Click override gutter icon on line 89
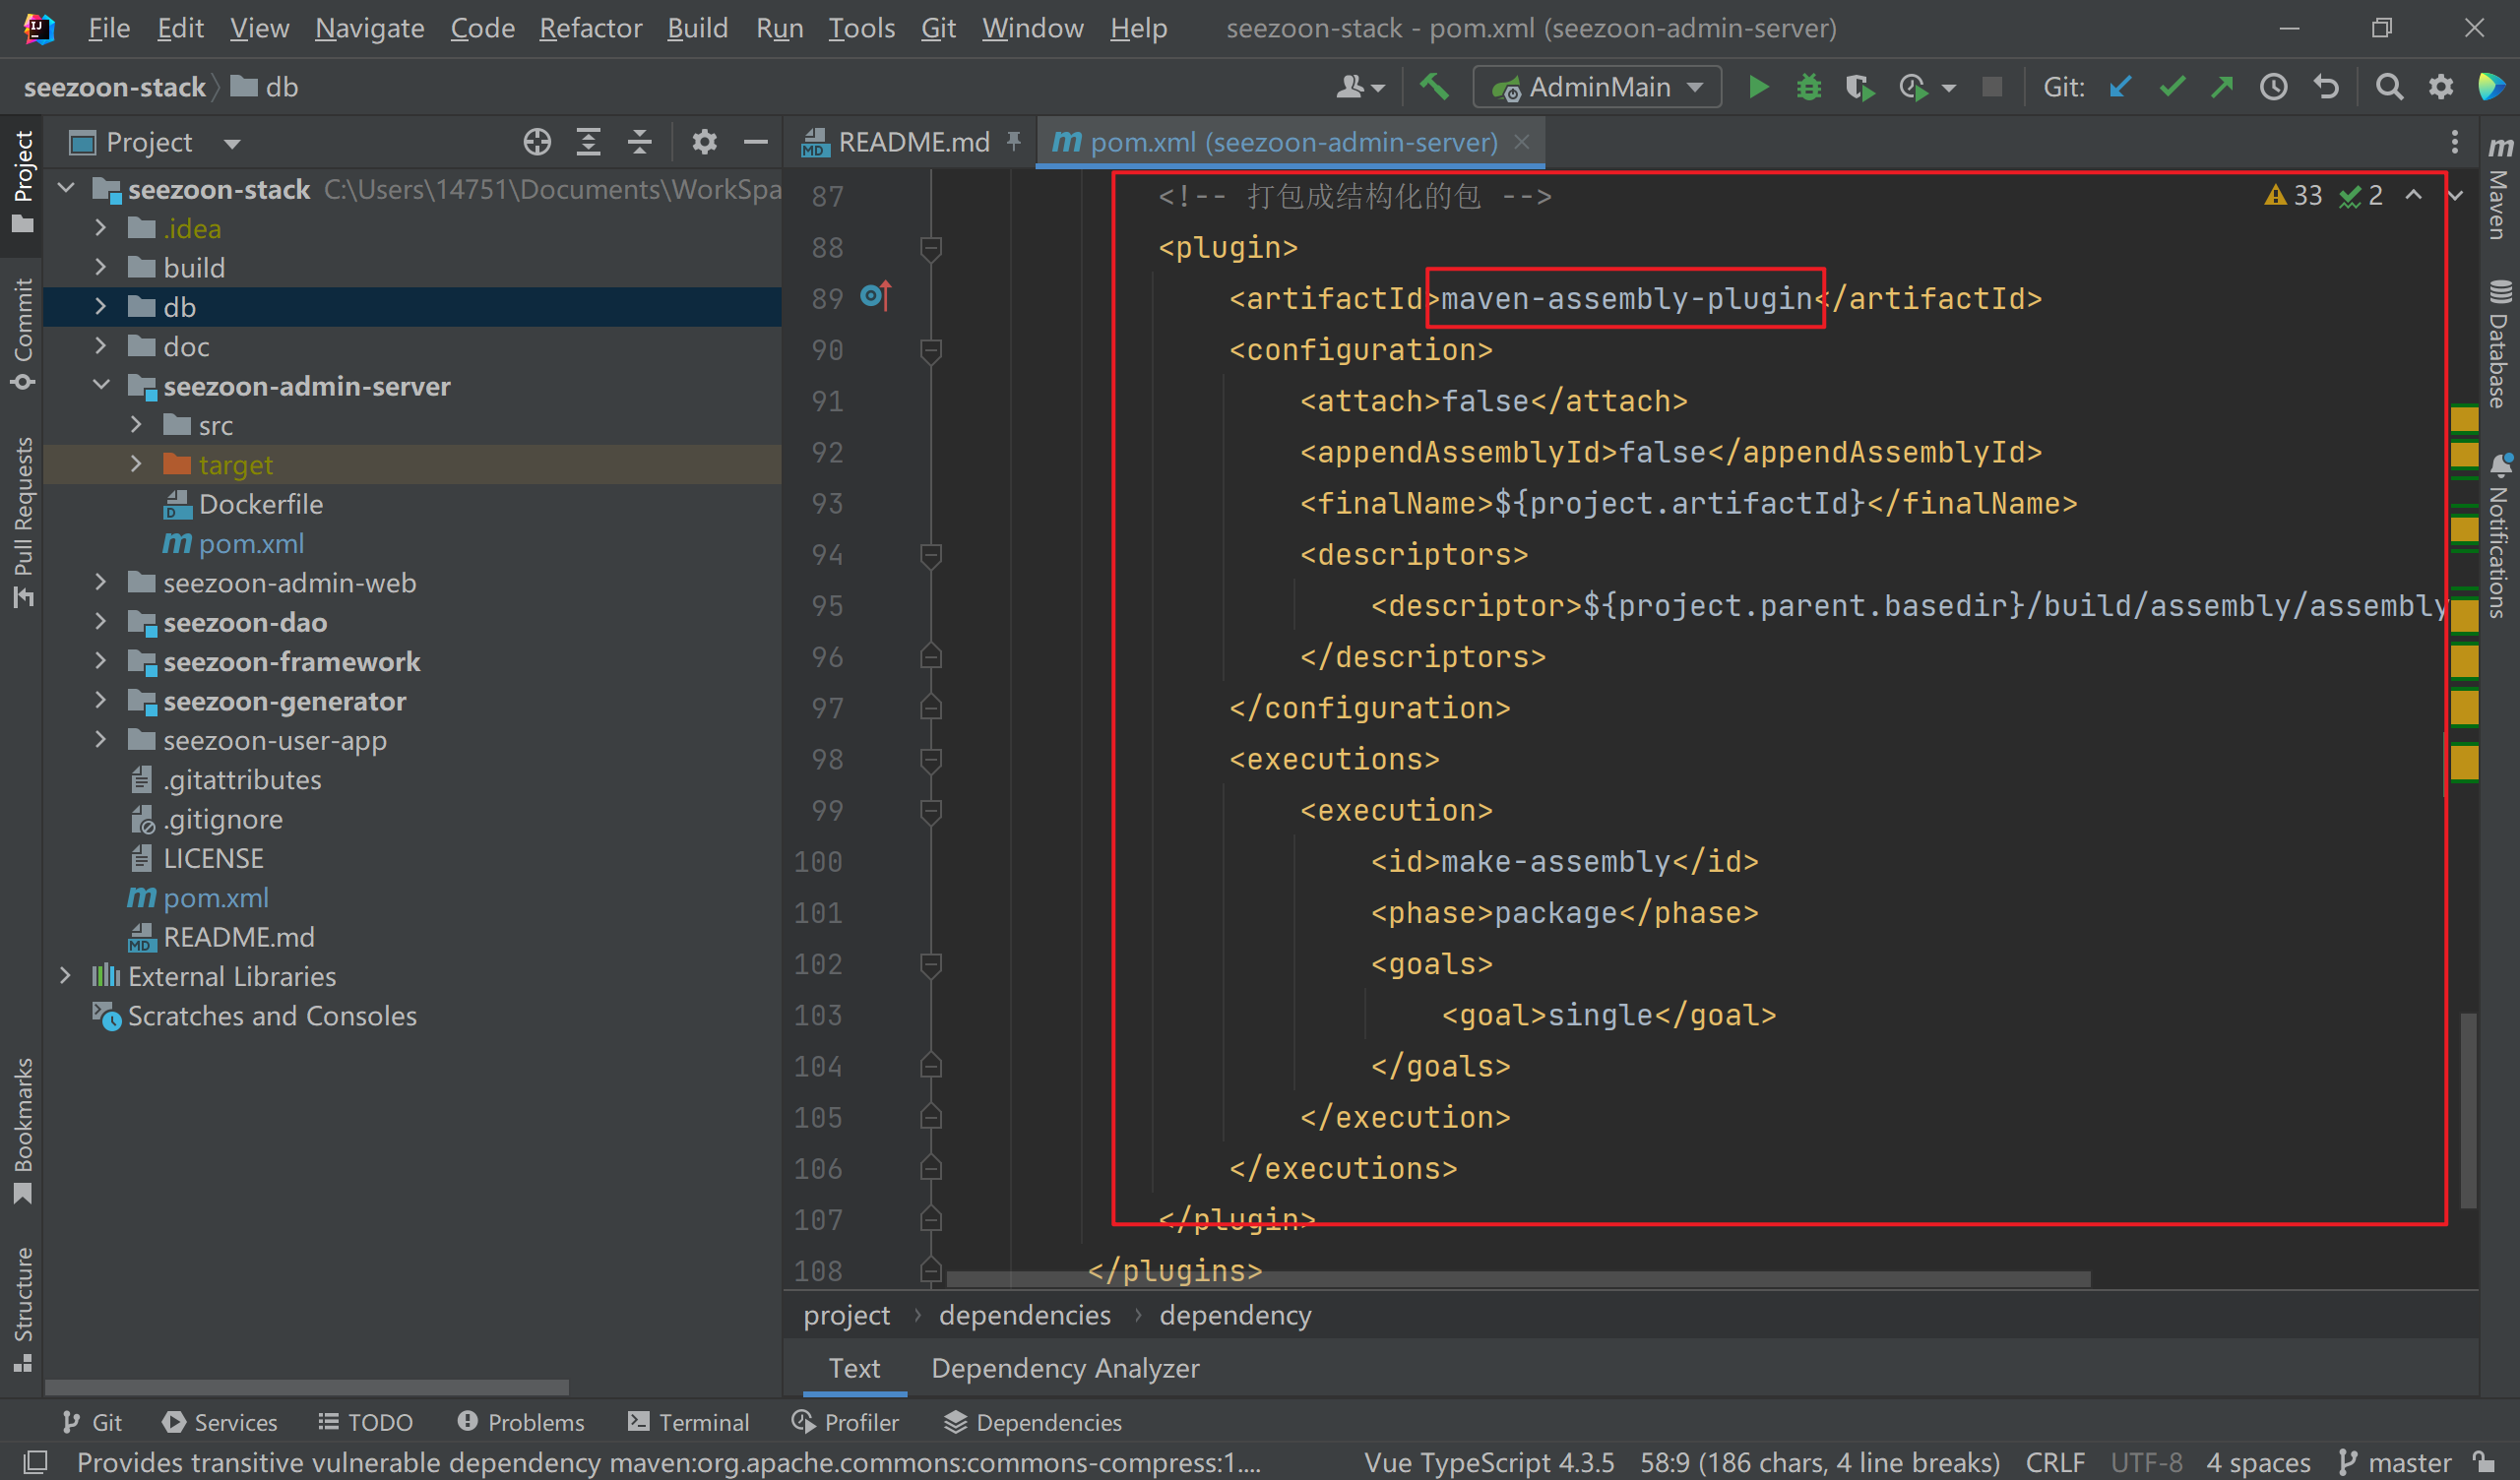The image size is (2520, 1480). (x=874, y=297)
